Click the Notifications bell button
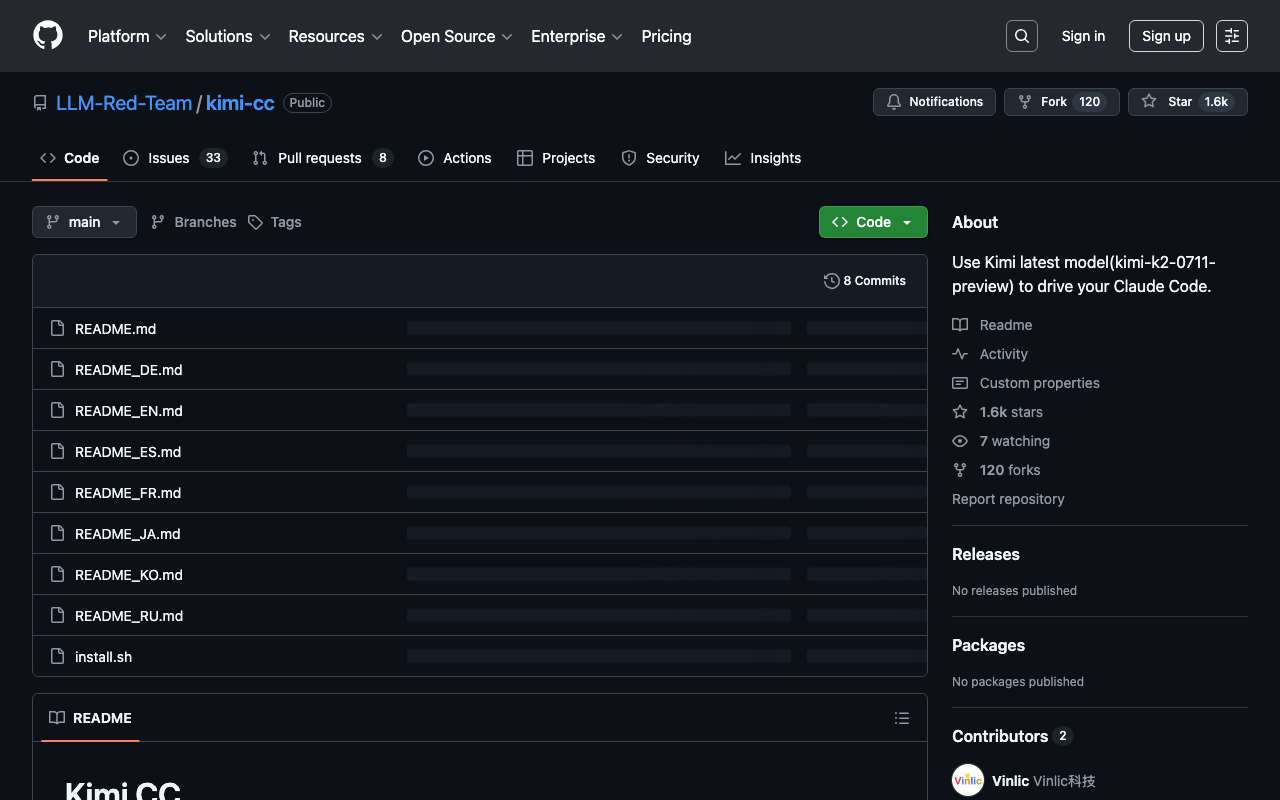This screenshot has width=1280, height=800. point(934,102)
